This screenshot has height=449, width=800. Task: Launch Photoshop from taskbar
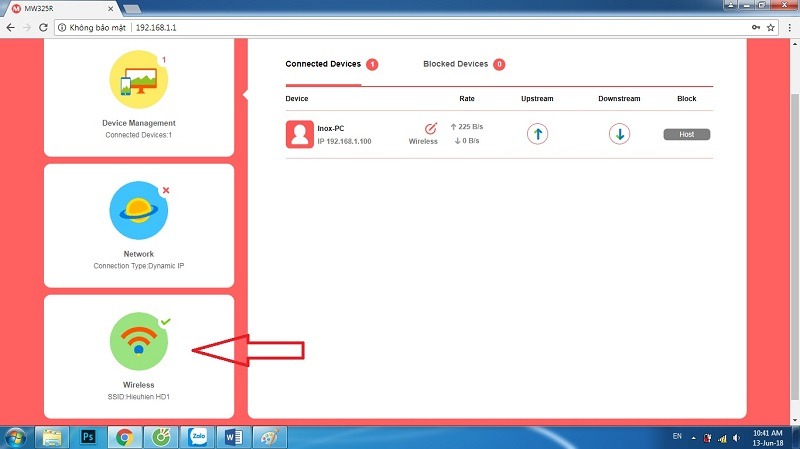click(x=88, y=437)
